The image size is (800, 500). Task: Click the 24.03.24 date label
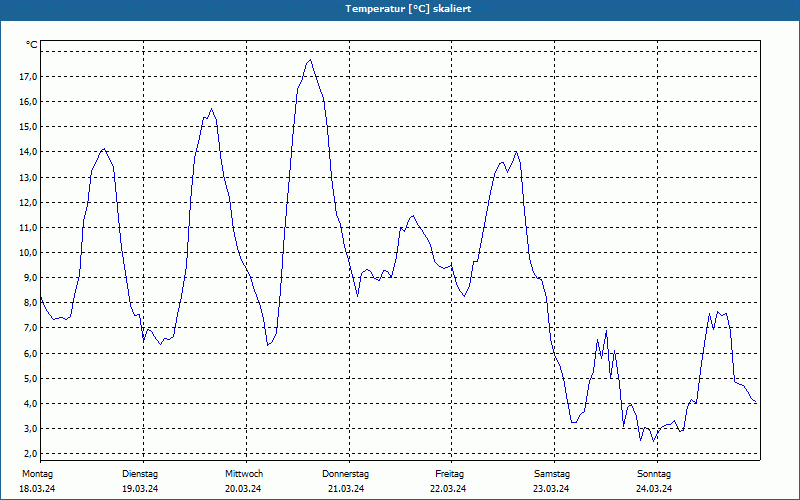click(x=654, y=489)
